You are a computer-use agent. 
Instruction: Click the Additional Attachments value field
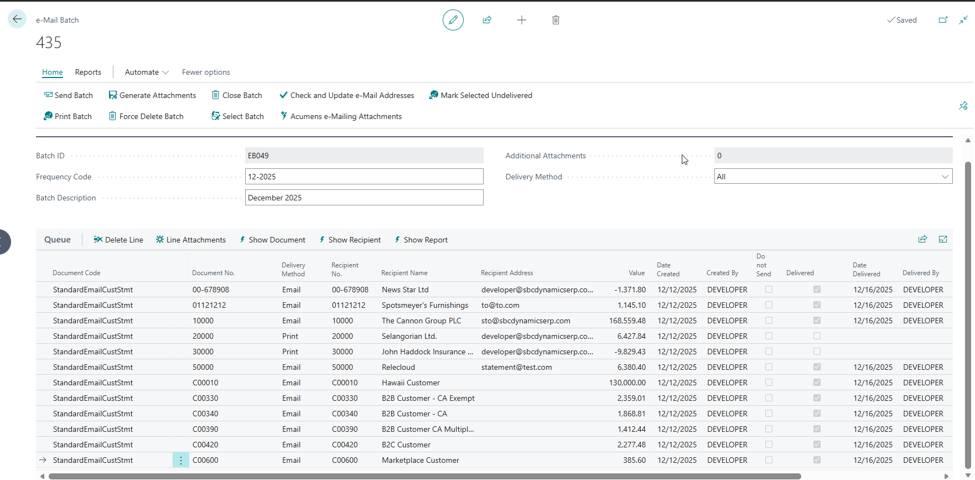click(833, 155)
